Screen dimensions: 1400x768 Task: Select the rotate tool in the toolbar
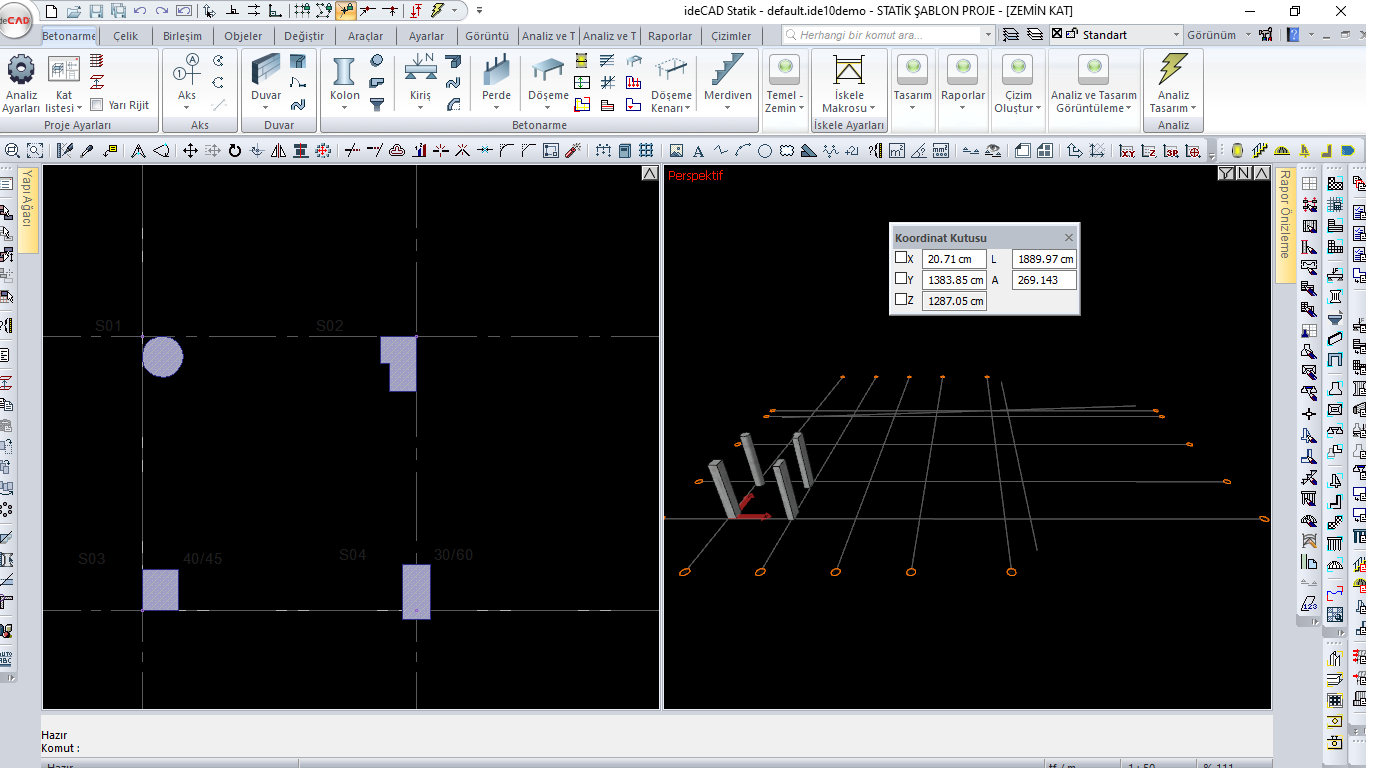point(235,151)
